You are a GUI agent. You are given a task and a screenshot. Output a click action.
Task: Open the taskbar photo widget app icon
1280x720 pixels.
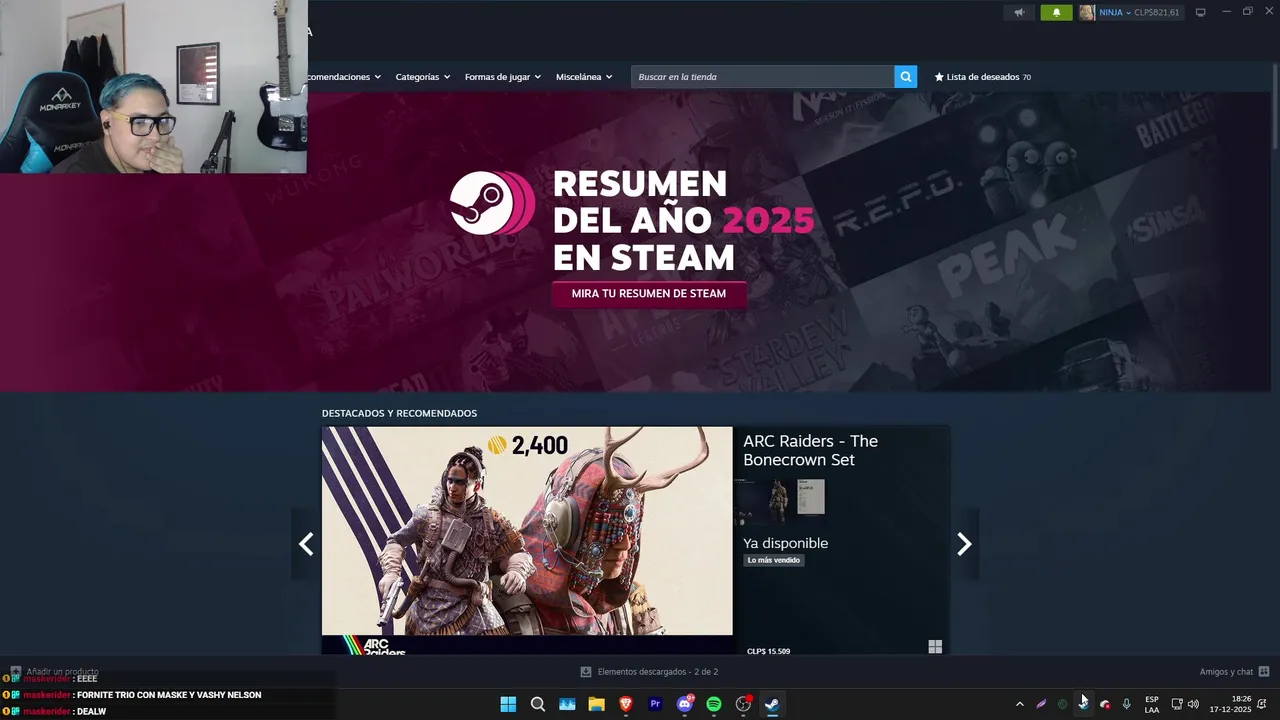[567, 704]
